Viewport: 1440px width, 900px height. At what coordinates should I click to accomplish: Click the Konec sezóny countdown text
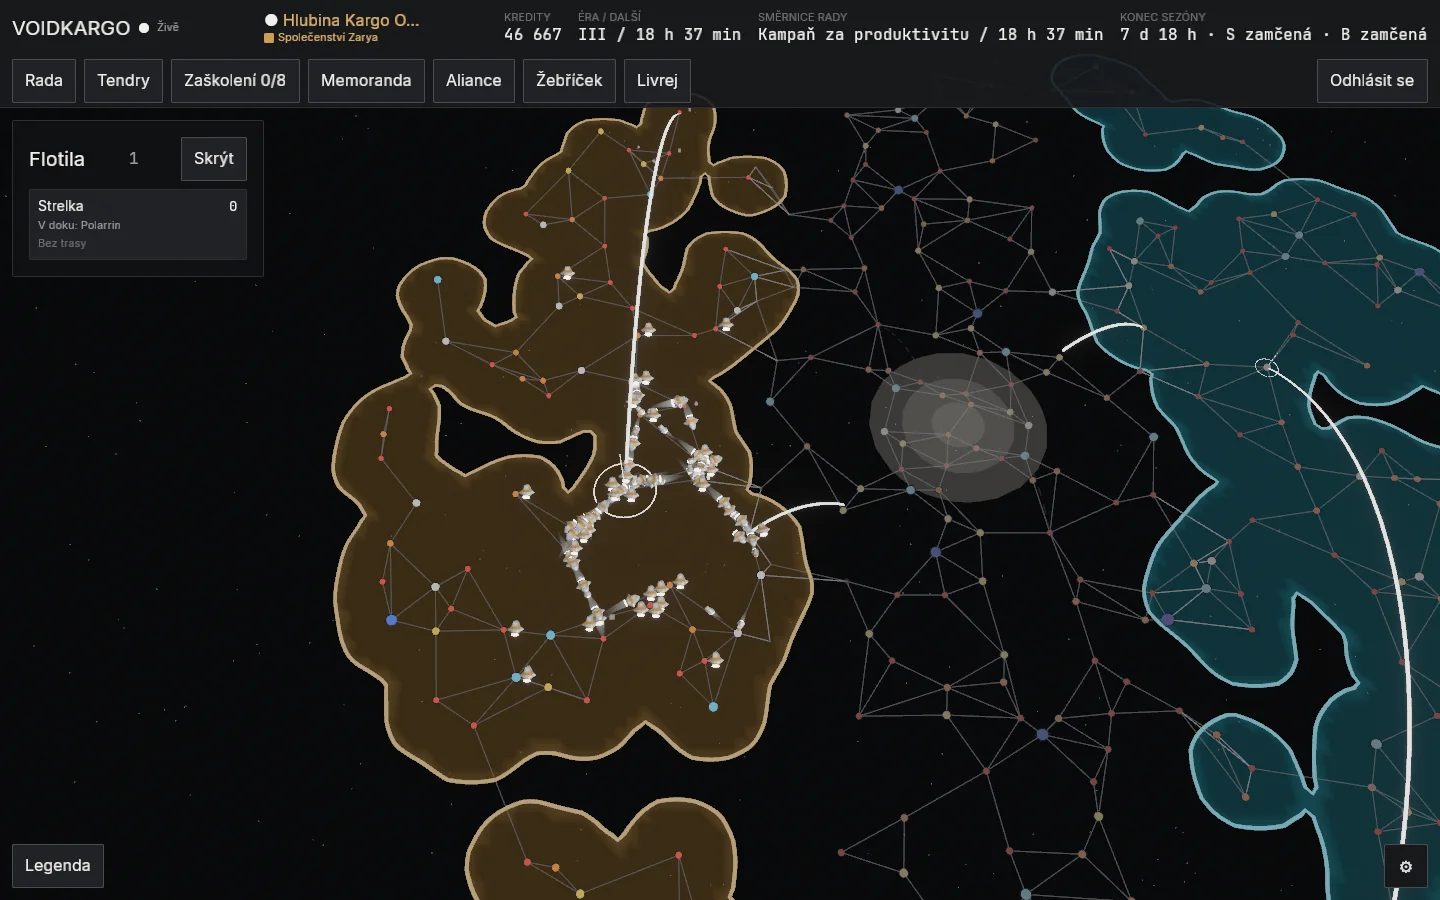point(1273,35)
